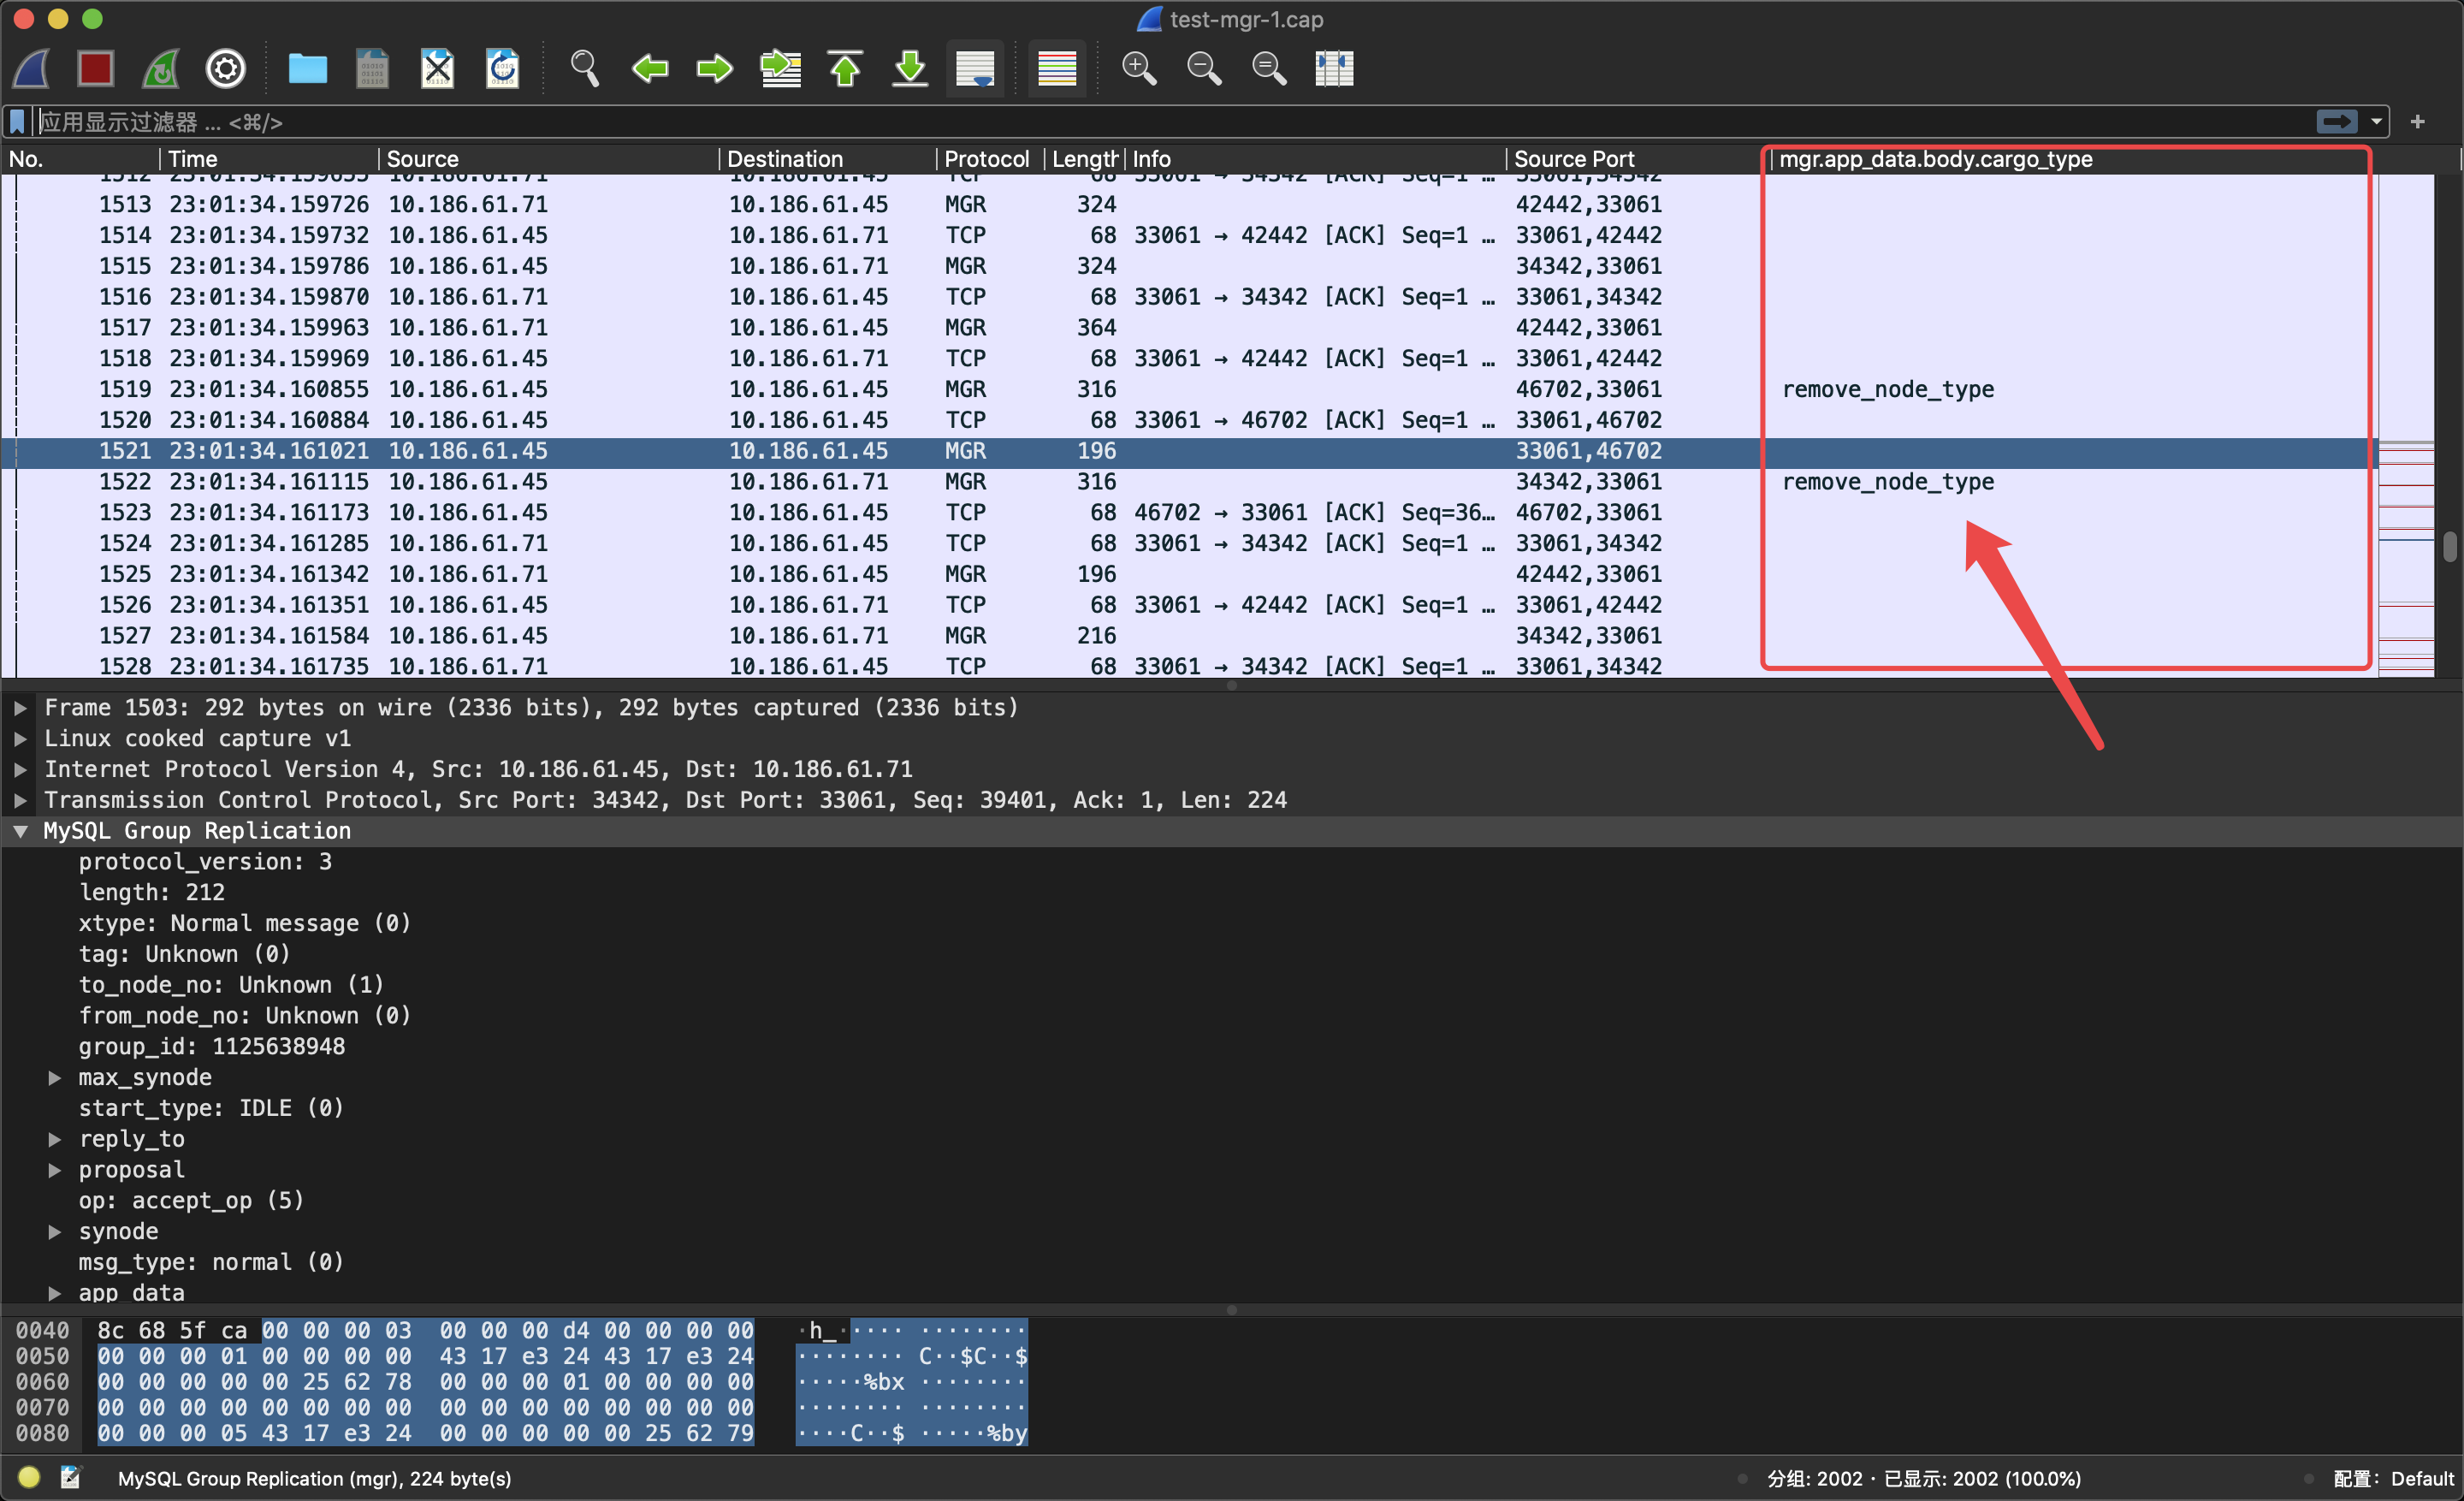Image resolution: width=2464 pixels, height=1501 pixels.
Task: Open a capture file with folder icon
Action: [307, 68]
